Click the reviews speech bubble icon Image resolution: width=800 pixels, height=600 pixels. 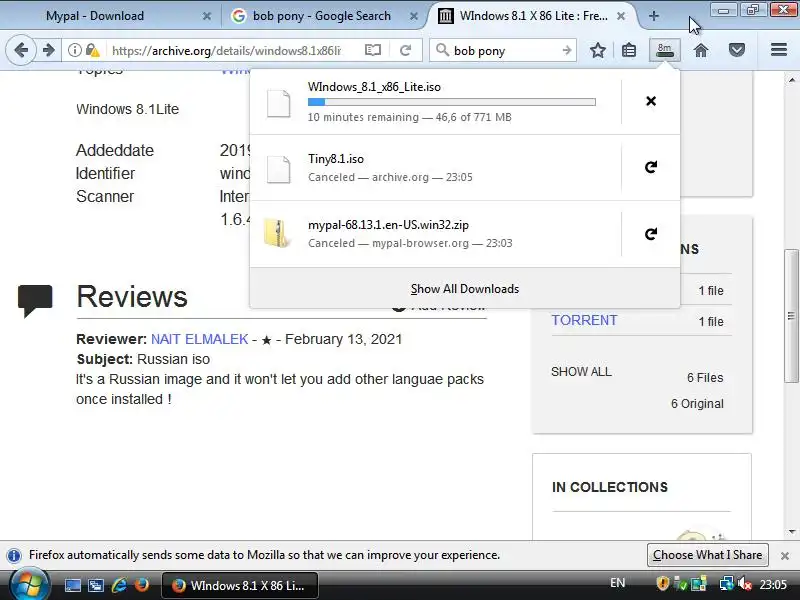(35, 301)
